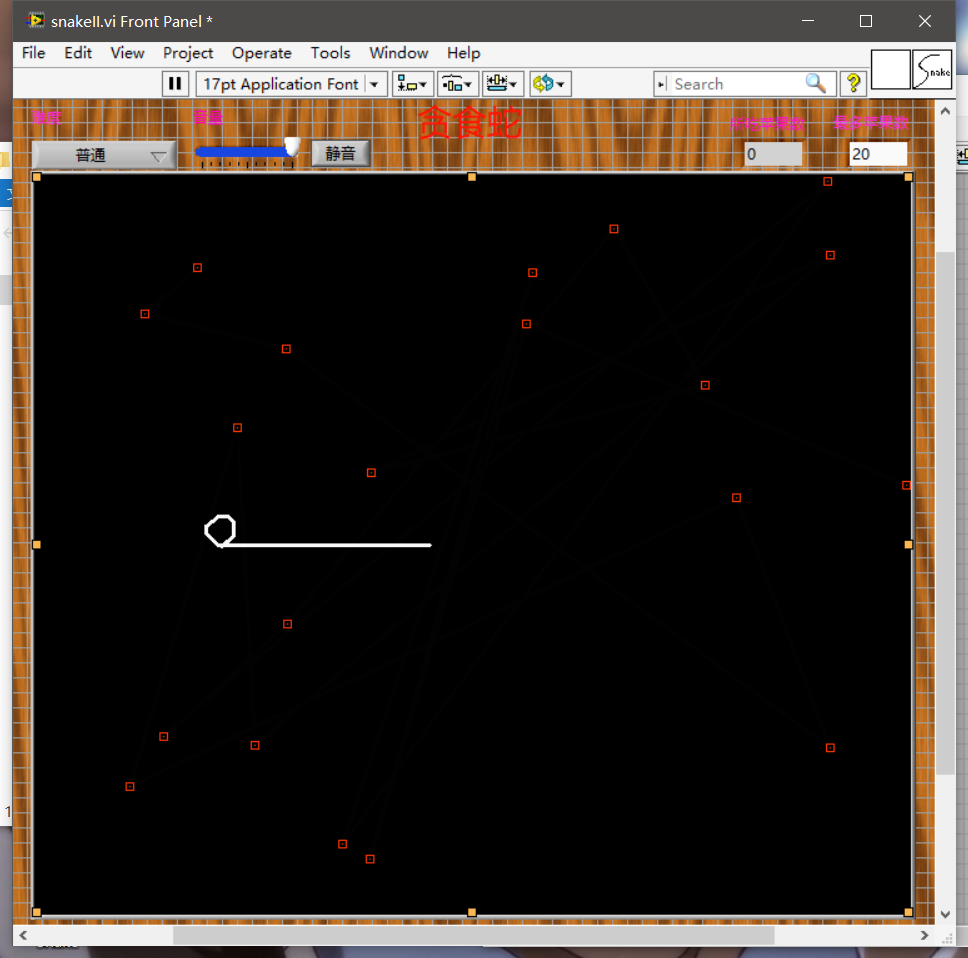Click the Reorder dropdown arrow

[x=561, y=85]
